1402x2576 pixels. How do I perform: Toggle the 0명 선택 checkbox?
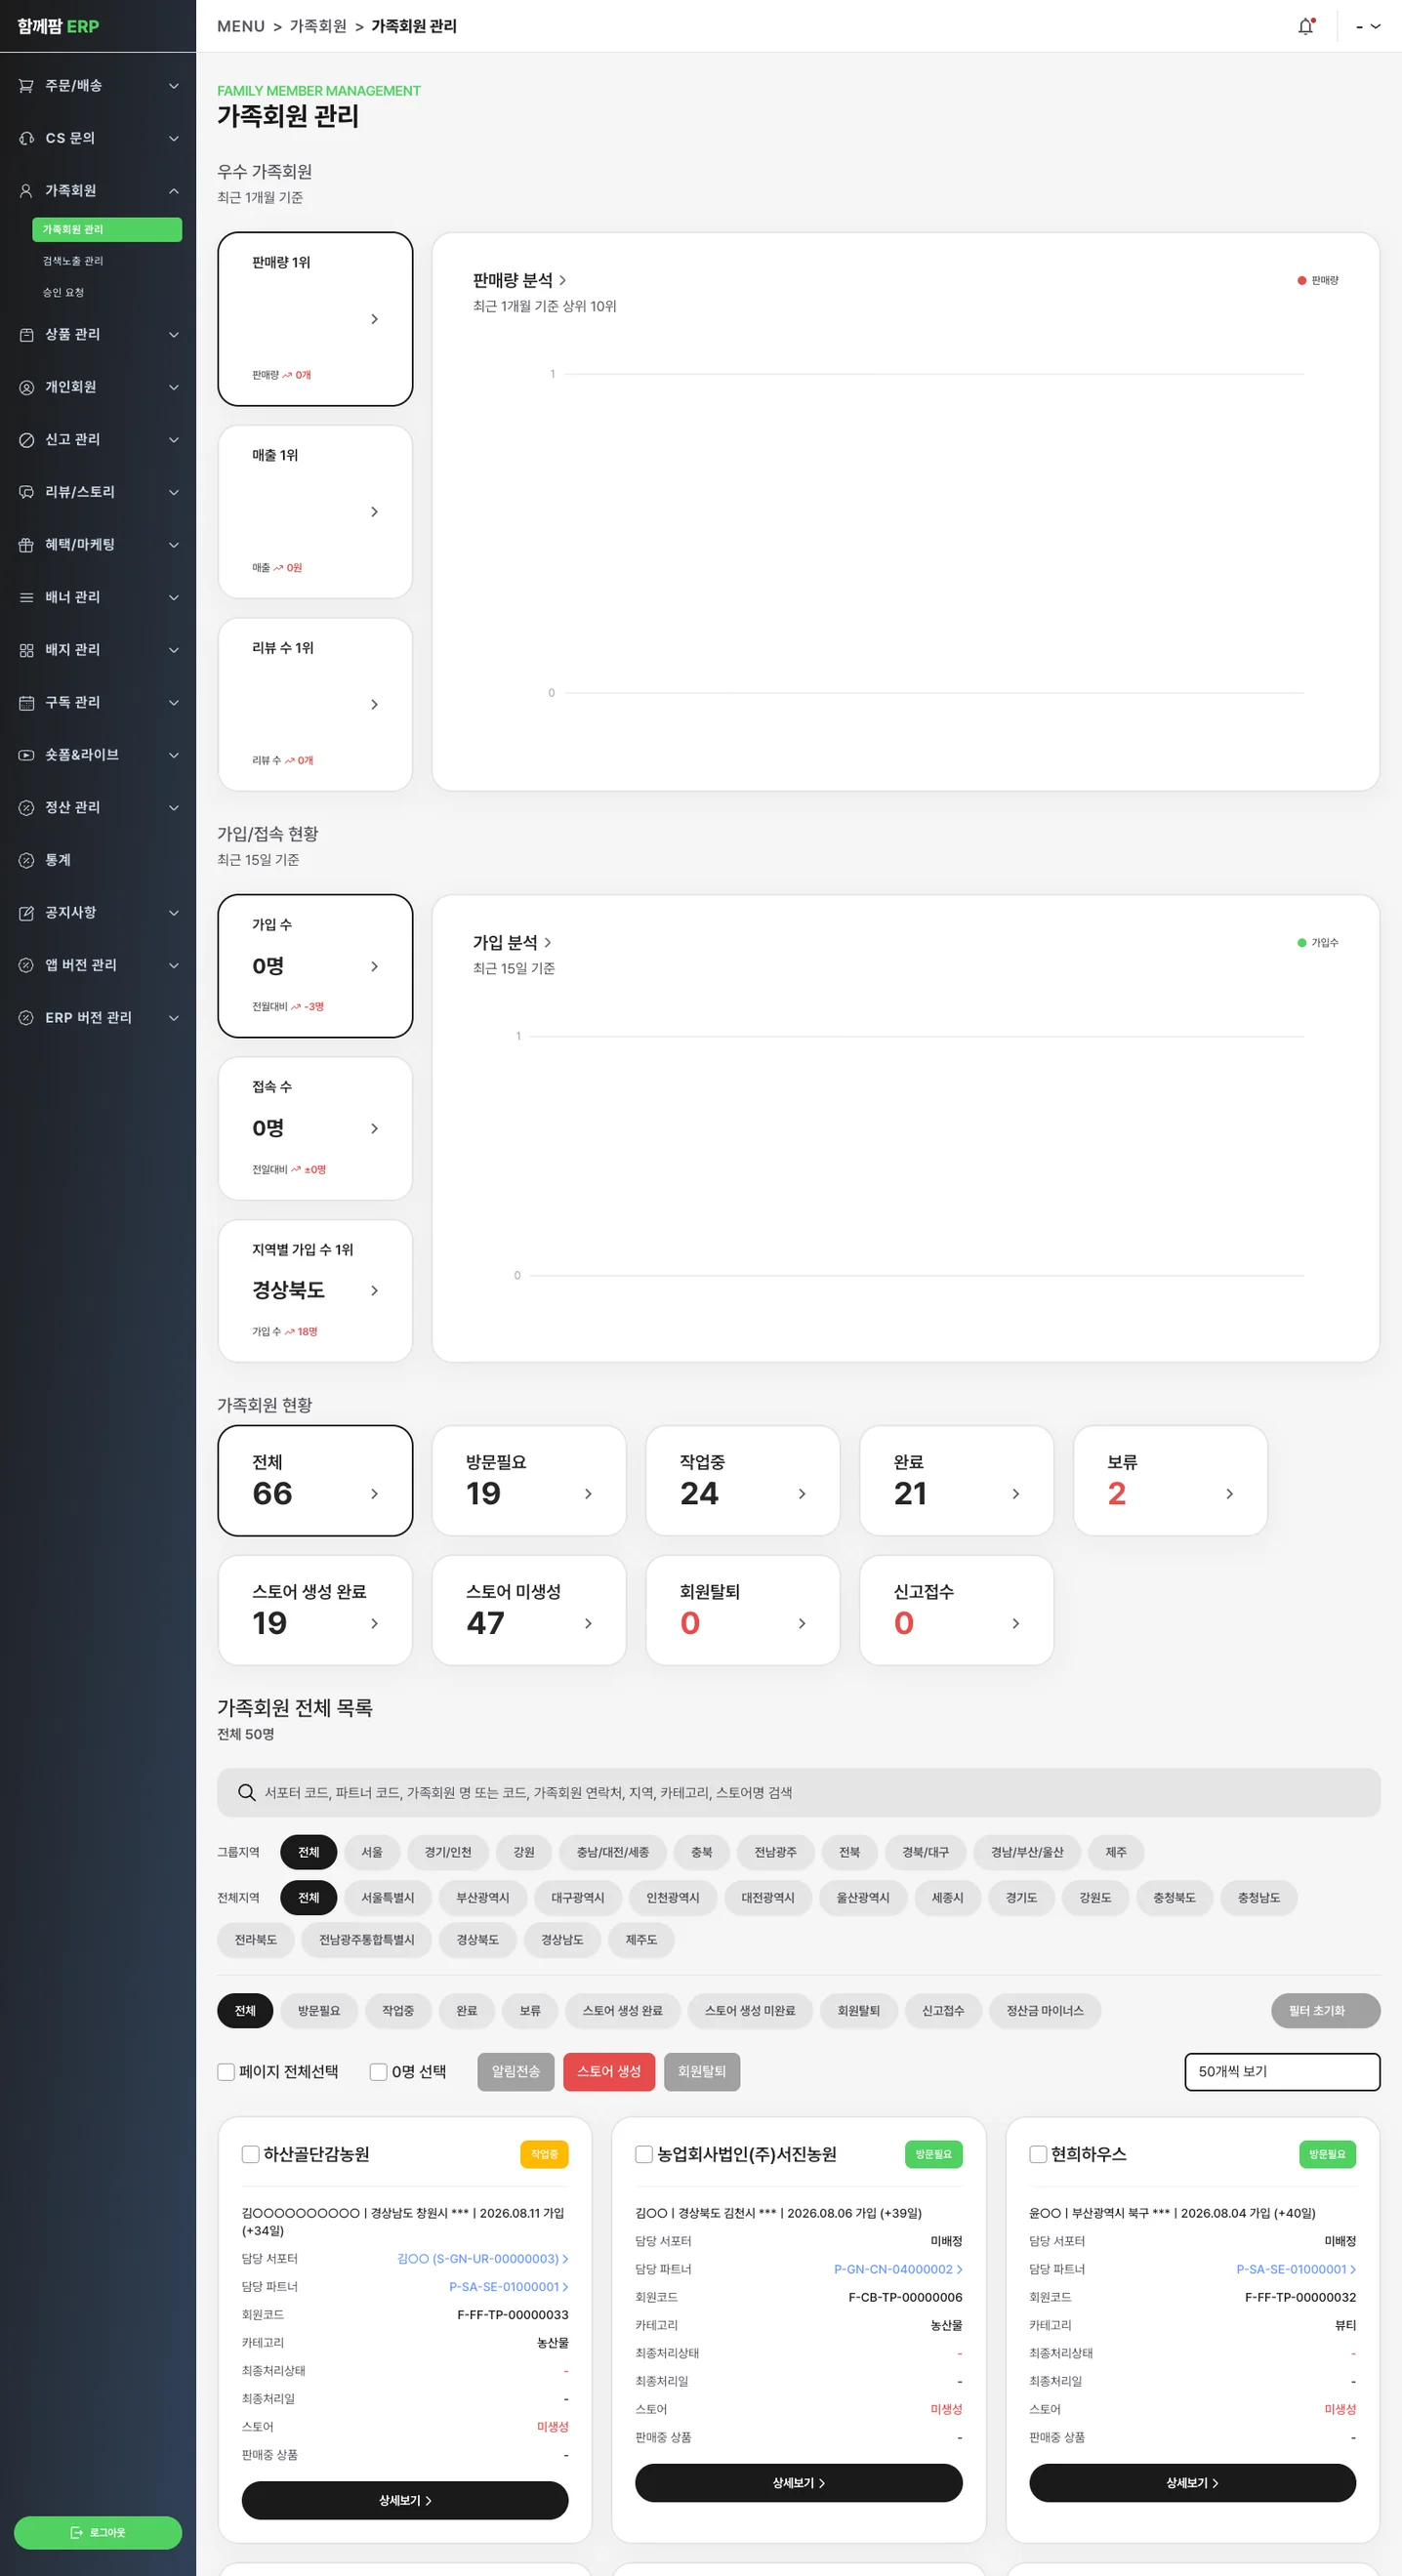pyautogui.click(x=378, y=2072)
